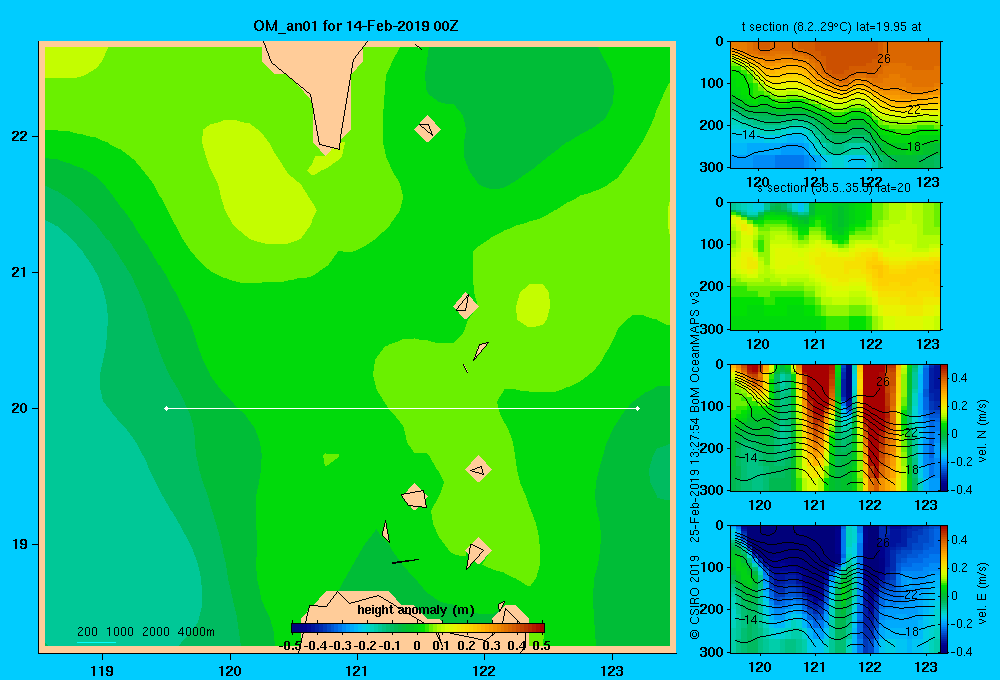Open the northward velocity section plot

835,427
